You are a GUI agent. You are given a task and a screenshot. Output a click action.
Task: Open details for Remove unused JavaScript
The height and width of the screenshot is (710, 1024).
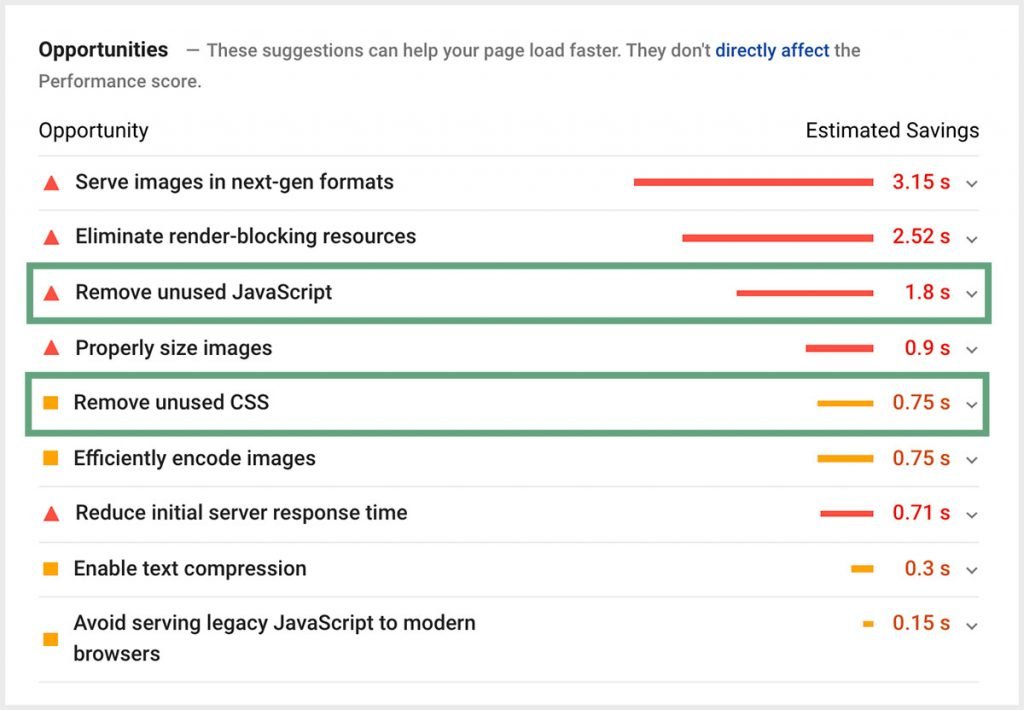(970, 294)
